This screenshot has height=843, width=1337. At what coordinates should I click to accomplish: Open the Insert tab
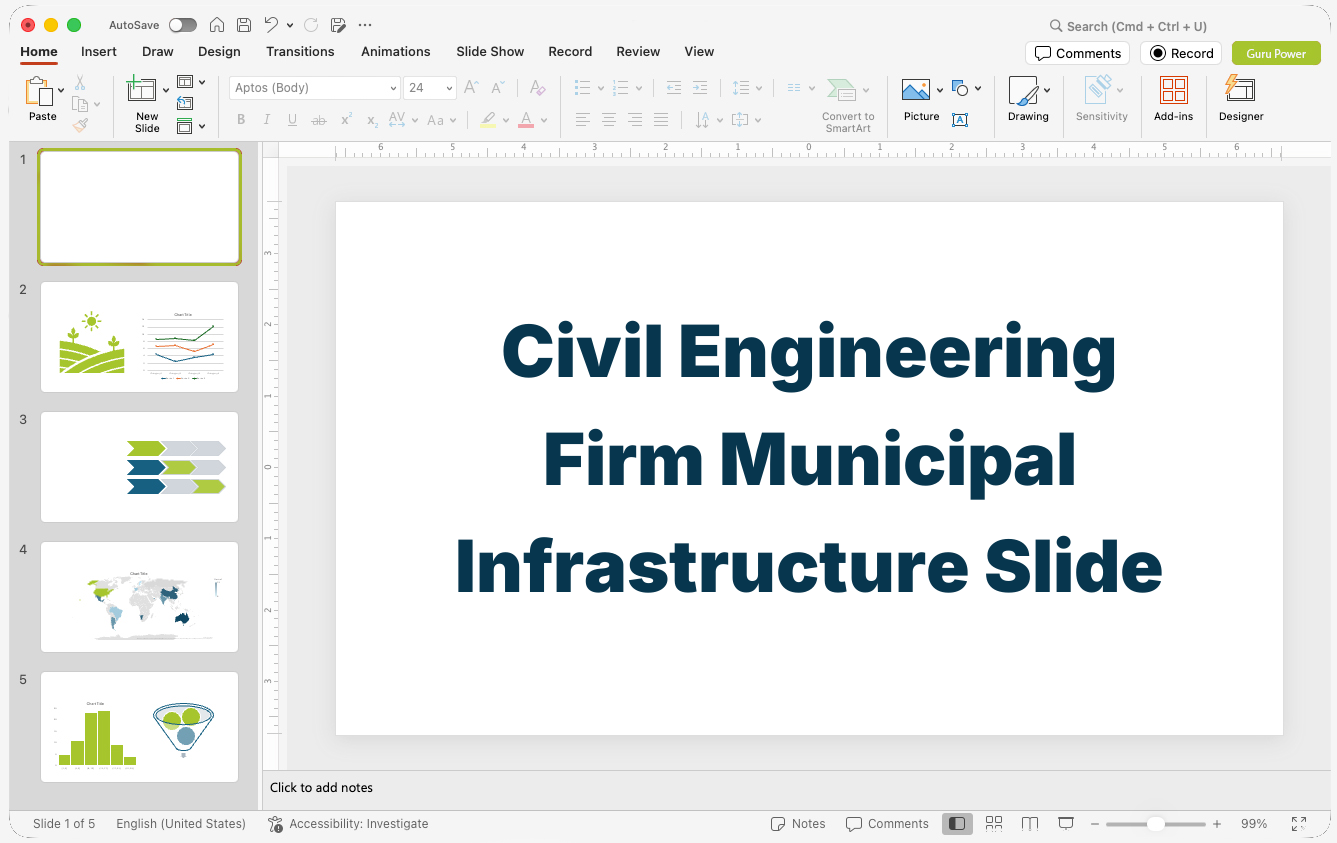pos(99,51)
